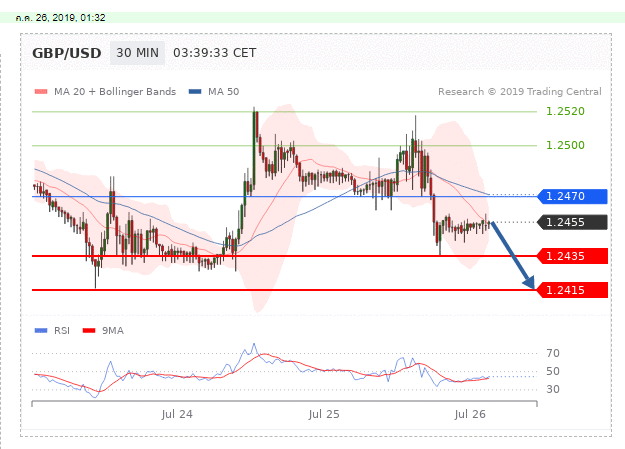Screen dimensions: 625x449
Task: Click the 9MA legend label
Action: pos(113,331)
